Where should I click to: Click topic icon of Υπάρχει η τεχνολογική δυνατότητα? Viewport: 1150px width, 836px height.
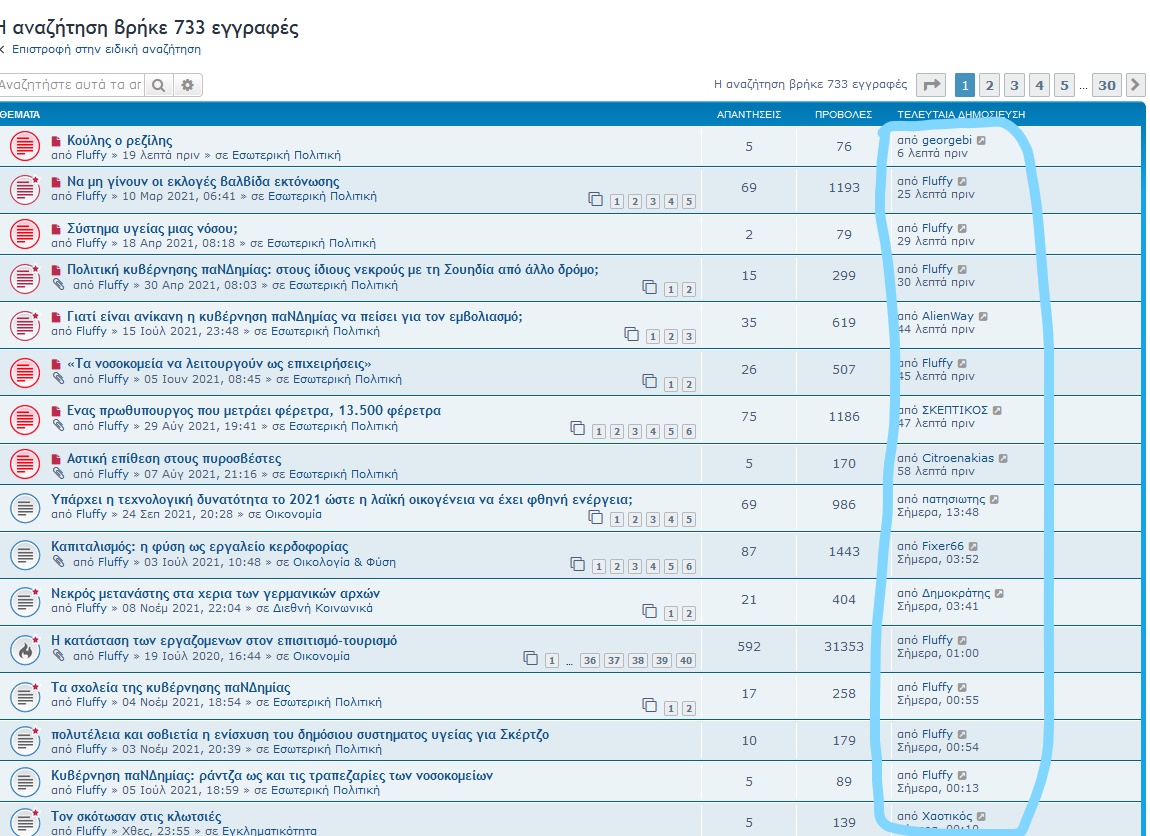24,507
